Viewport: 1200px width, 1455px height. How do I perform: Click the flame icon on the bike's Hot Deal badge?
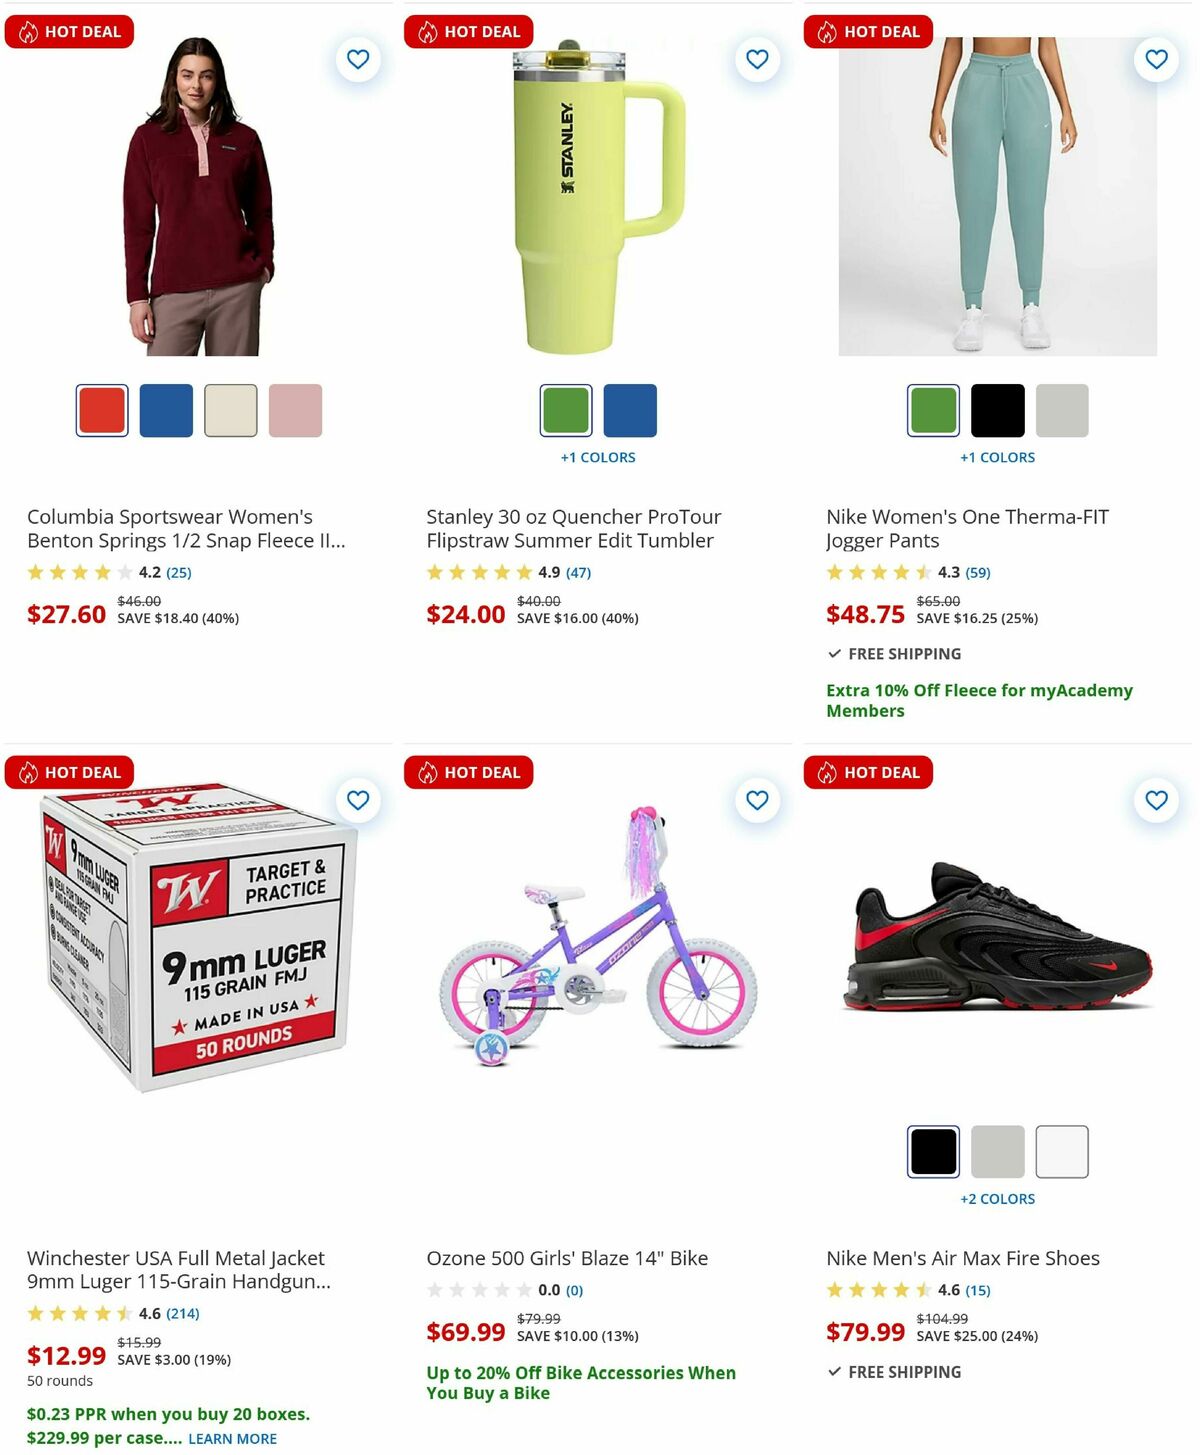click(428, 772)
